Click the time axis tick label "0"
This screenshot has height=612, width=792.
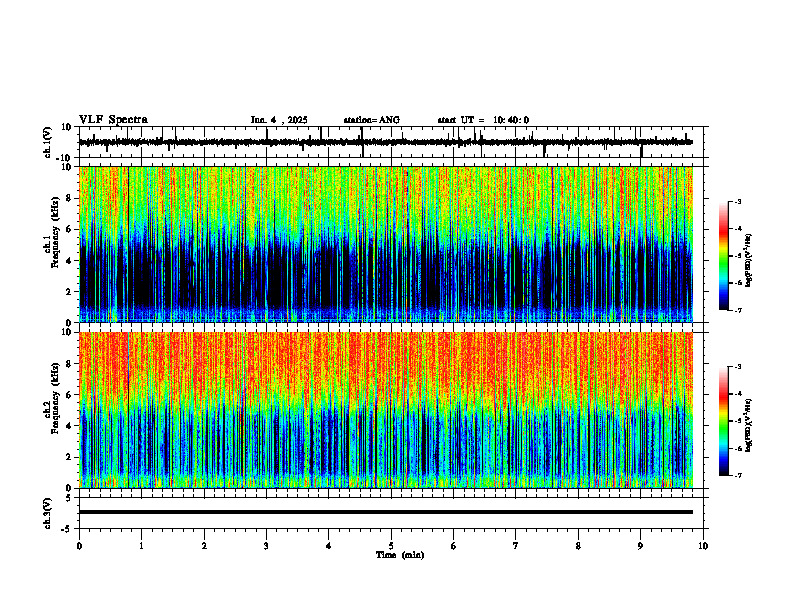[79, 546]
